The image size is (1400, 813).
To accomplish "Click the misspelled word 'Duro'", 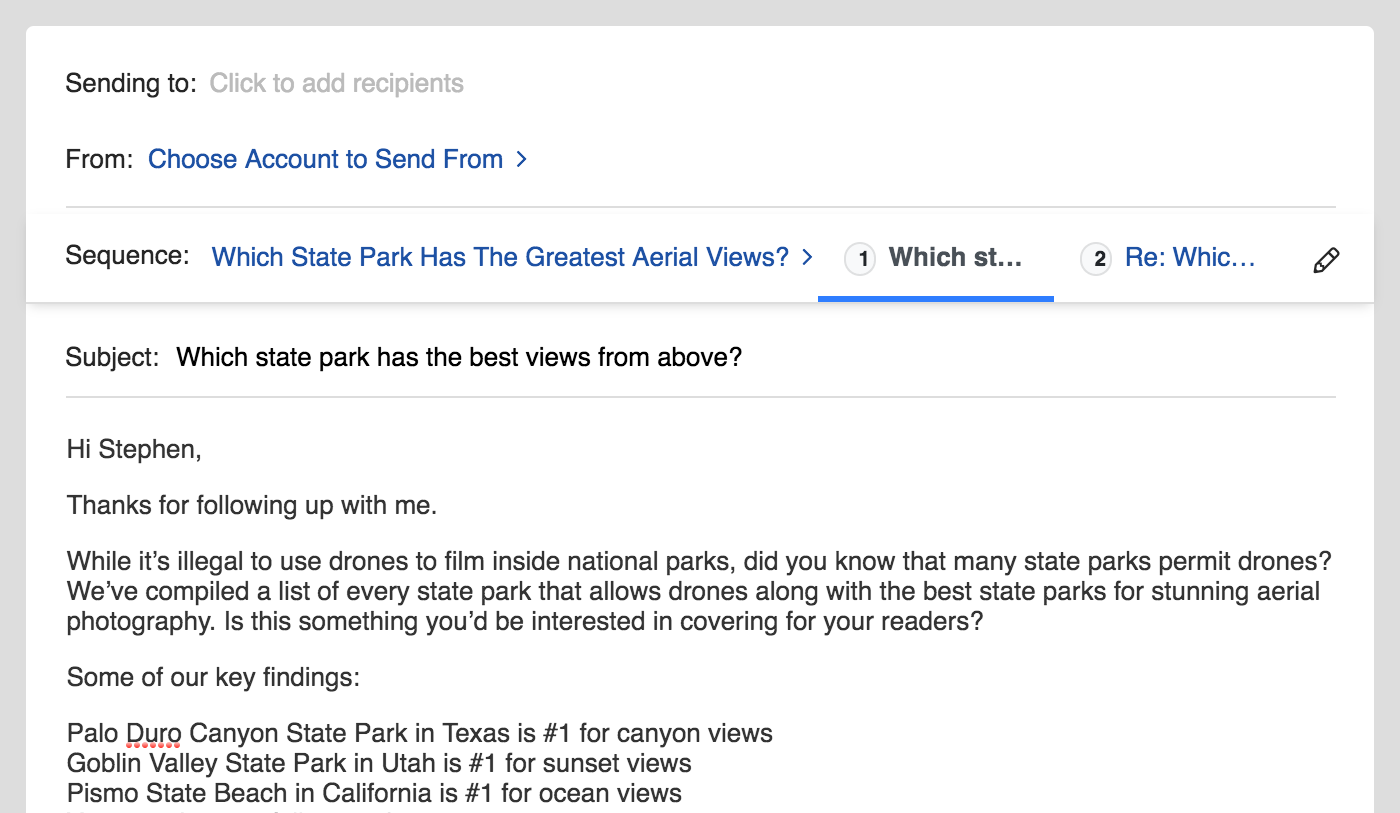I will [153, 734].
